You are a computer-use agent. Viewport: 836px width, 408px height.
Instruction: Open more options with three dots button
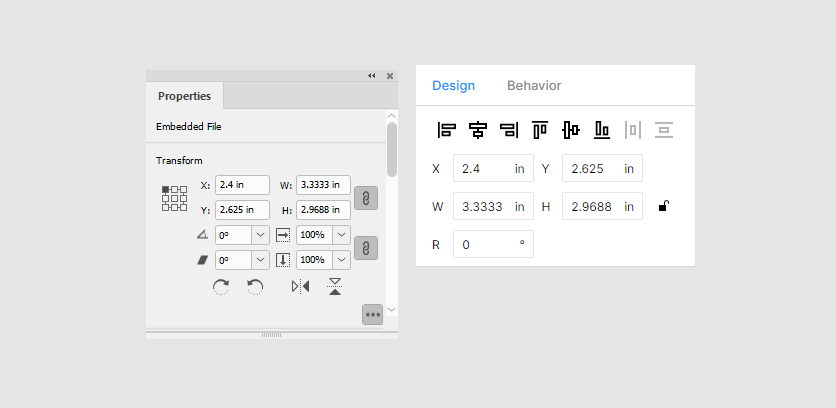click(x=372, y=315)
